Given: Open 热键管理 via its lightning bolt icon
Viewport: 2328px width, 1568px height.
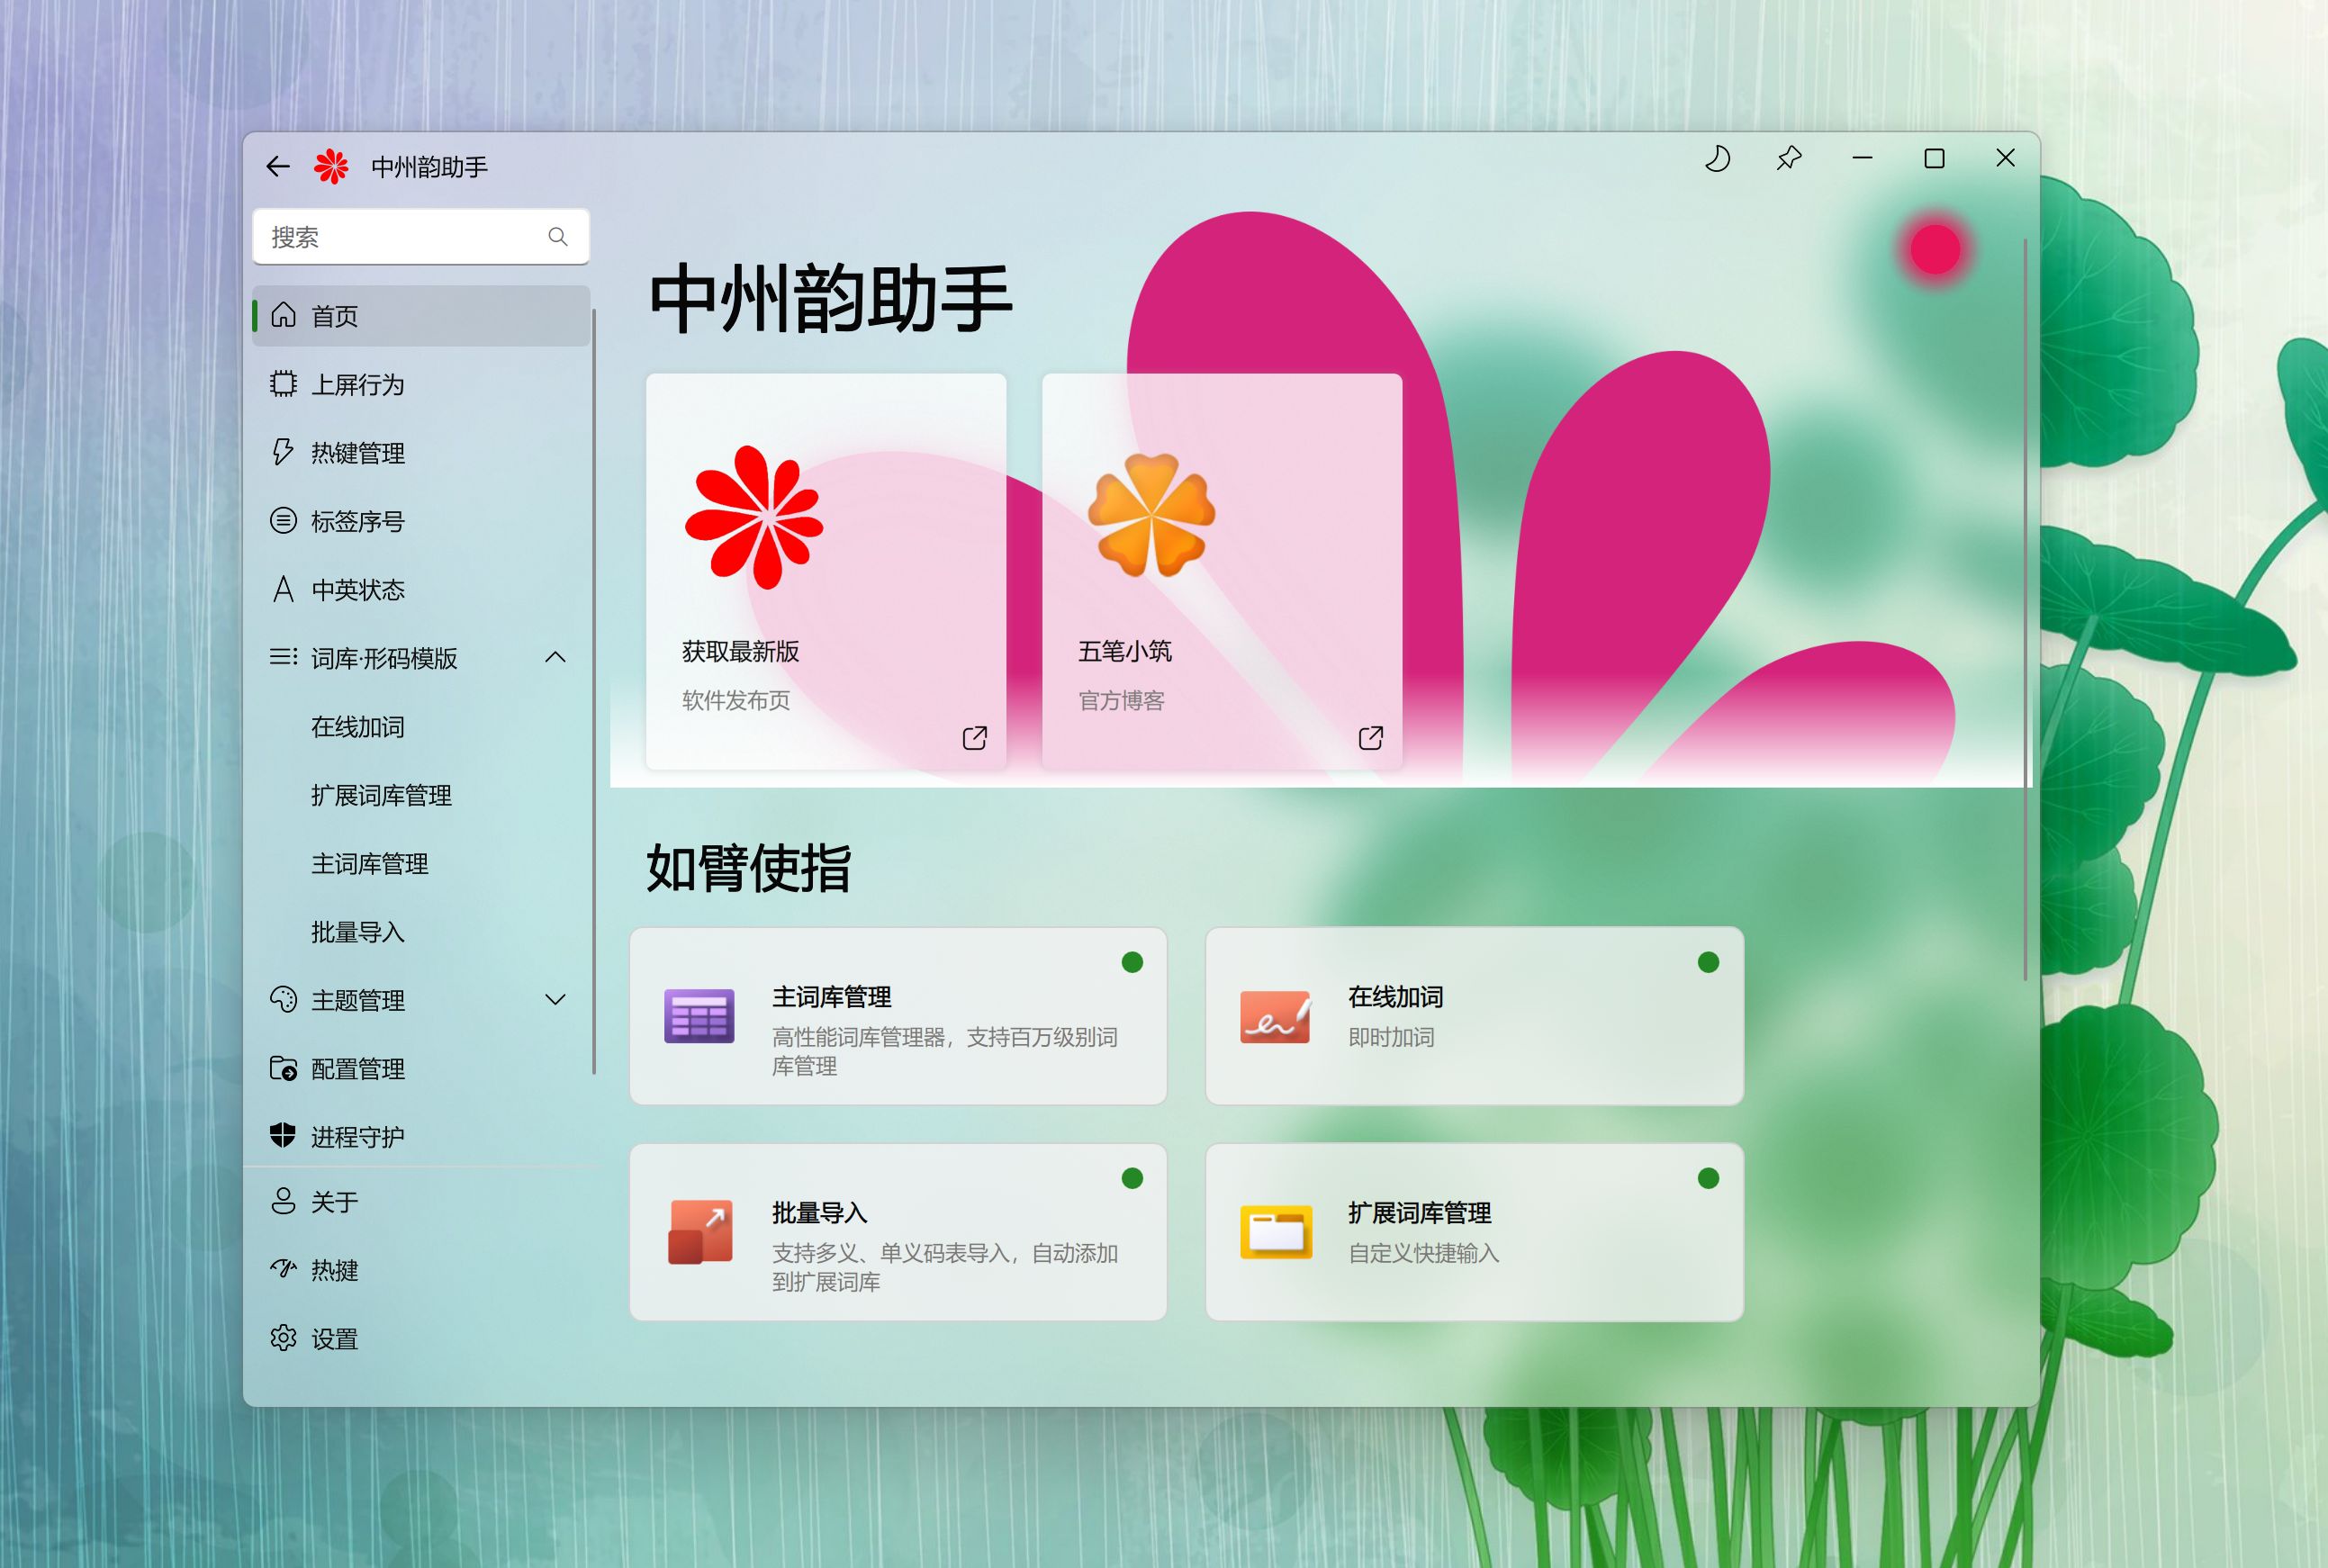Looking at the screenshot, I should [283, 453].
